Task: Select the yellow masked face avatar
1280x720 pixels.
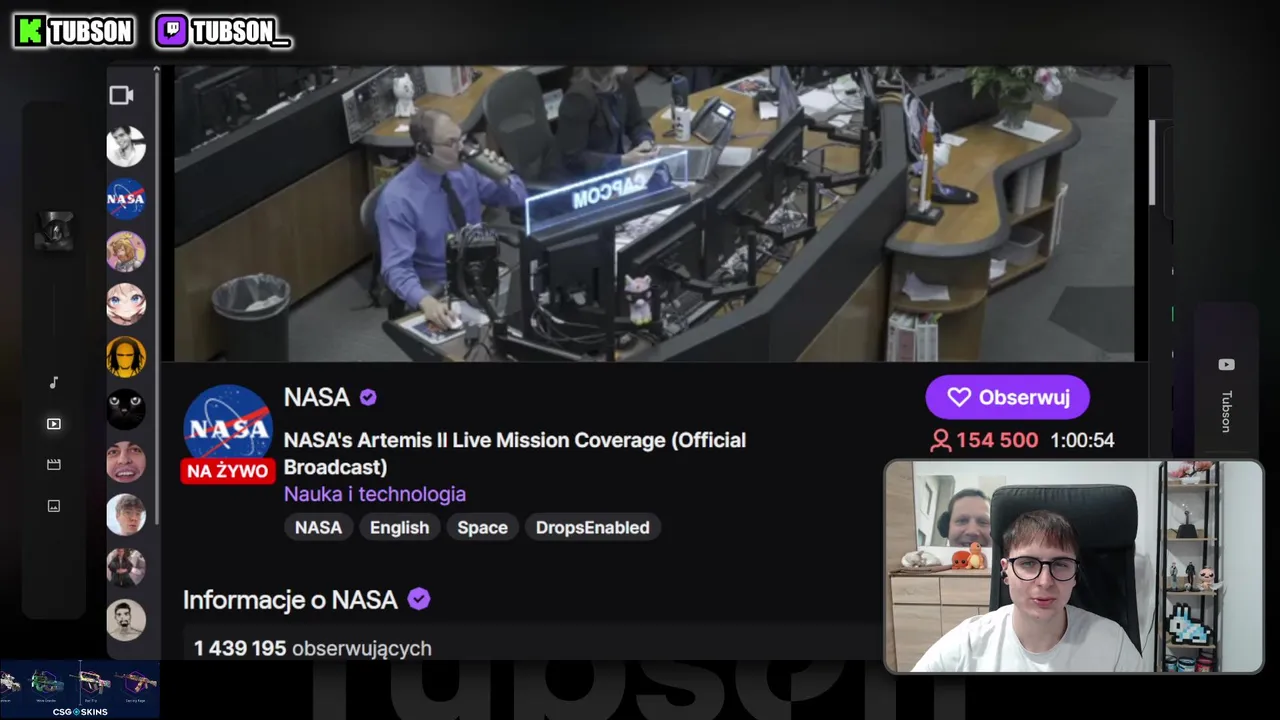Action: (x=126, y=357)
